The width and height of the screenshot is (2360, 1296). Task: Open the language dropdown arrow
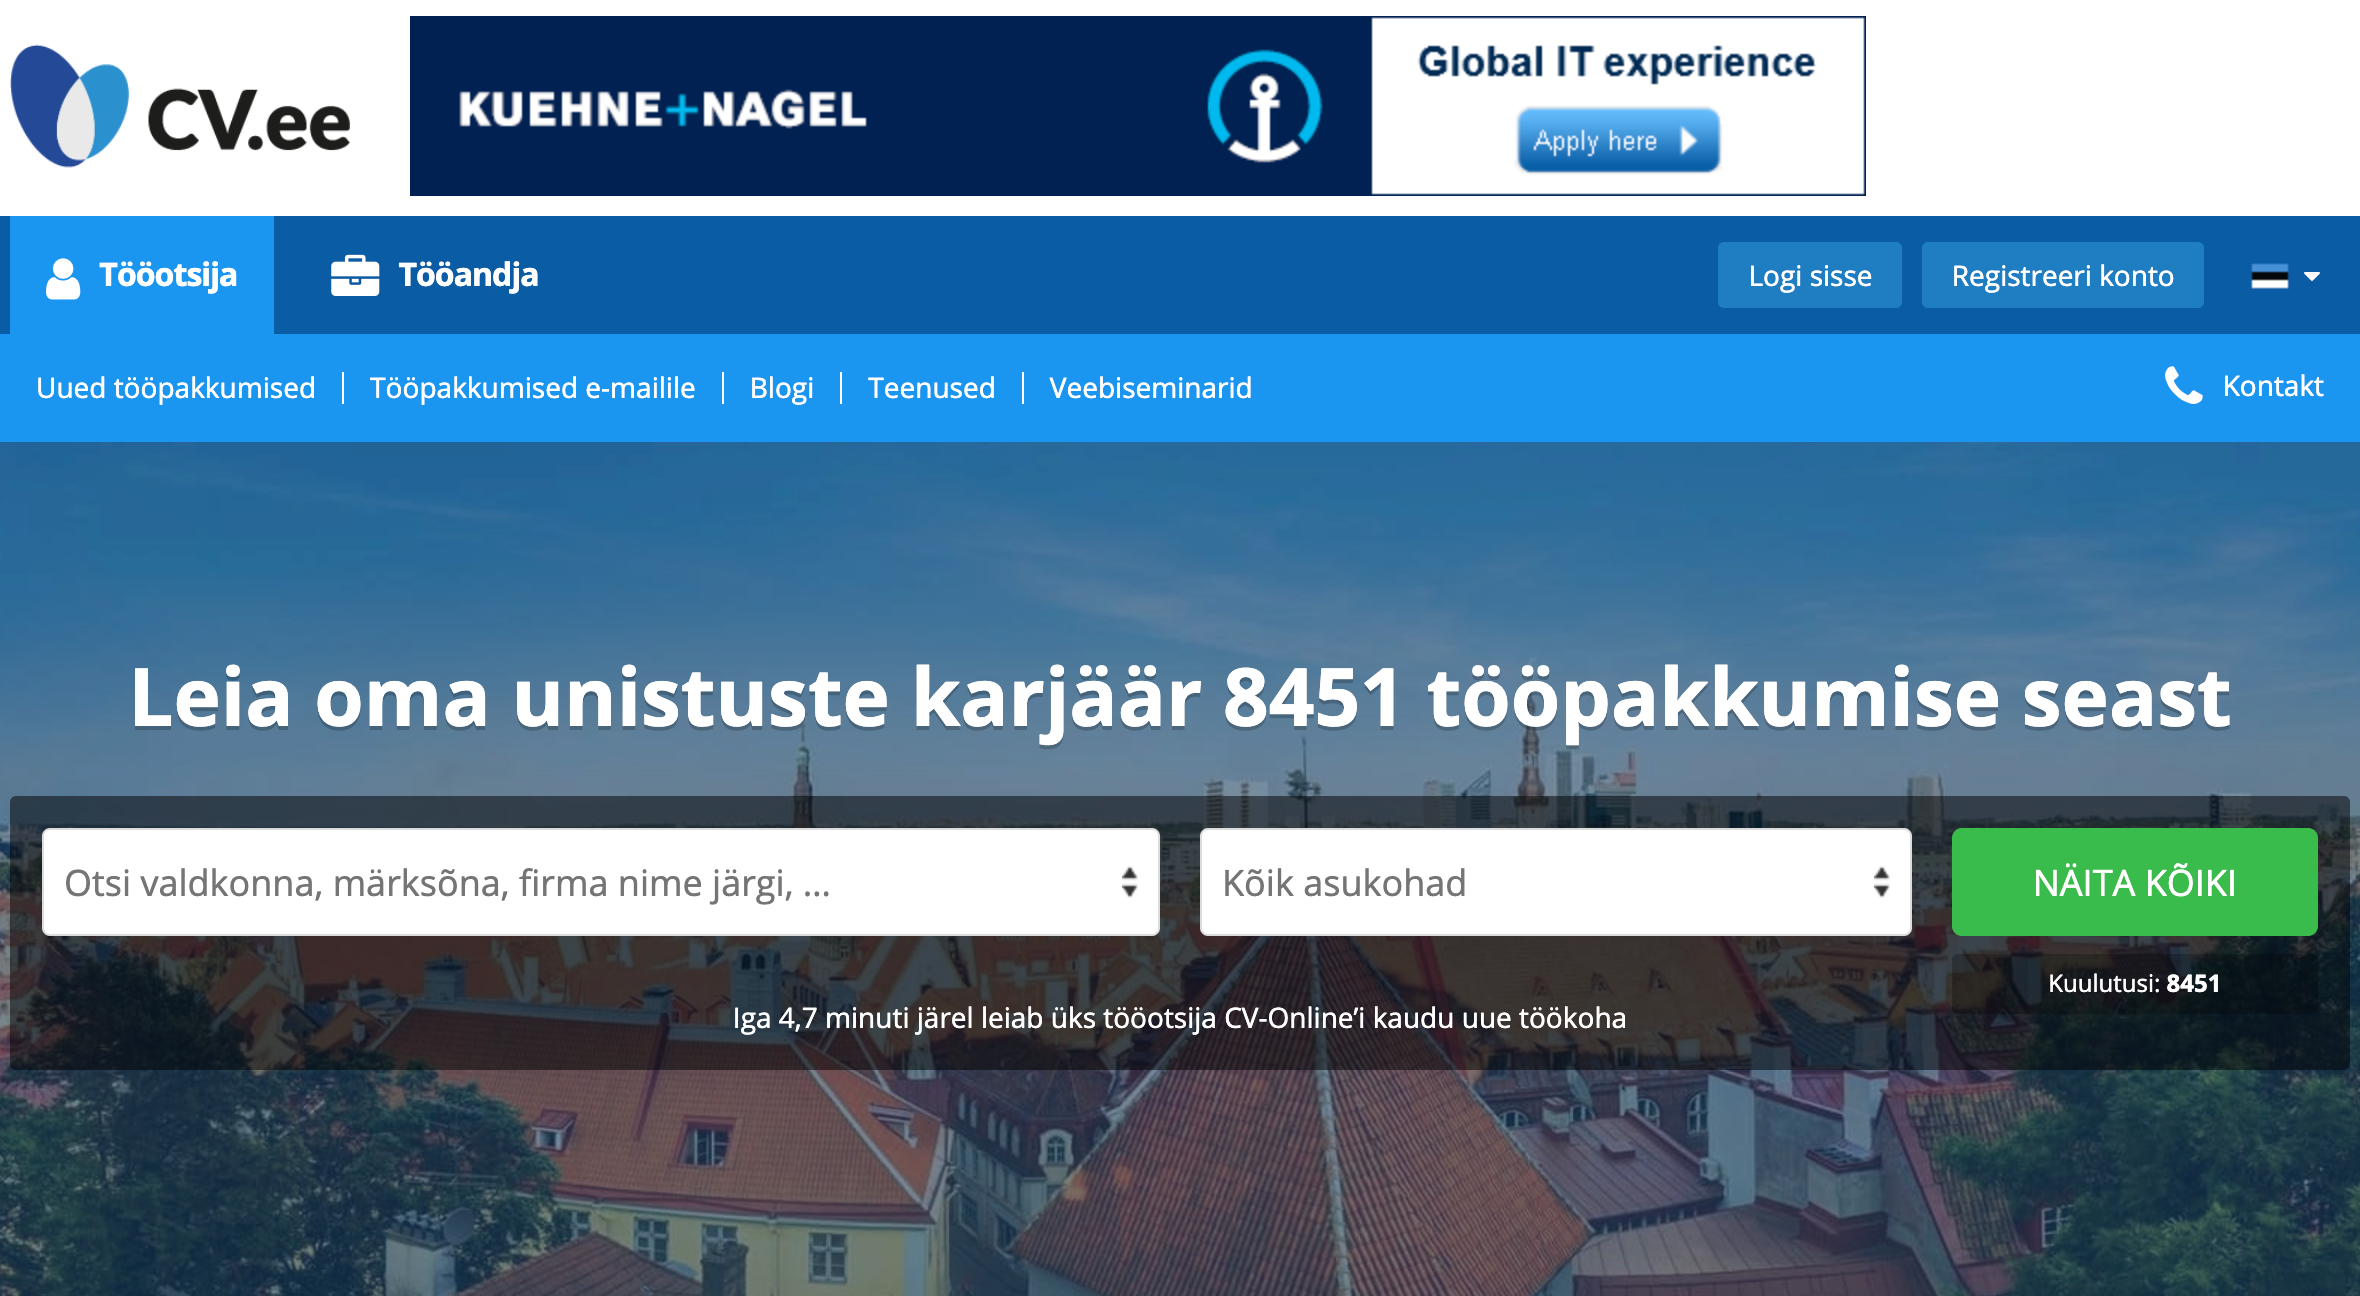[2311, 276]
